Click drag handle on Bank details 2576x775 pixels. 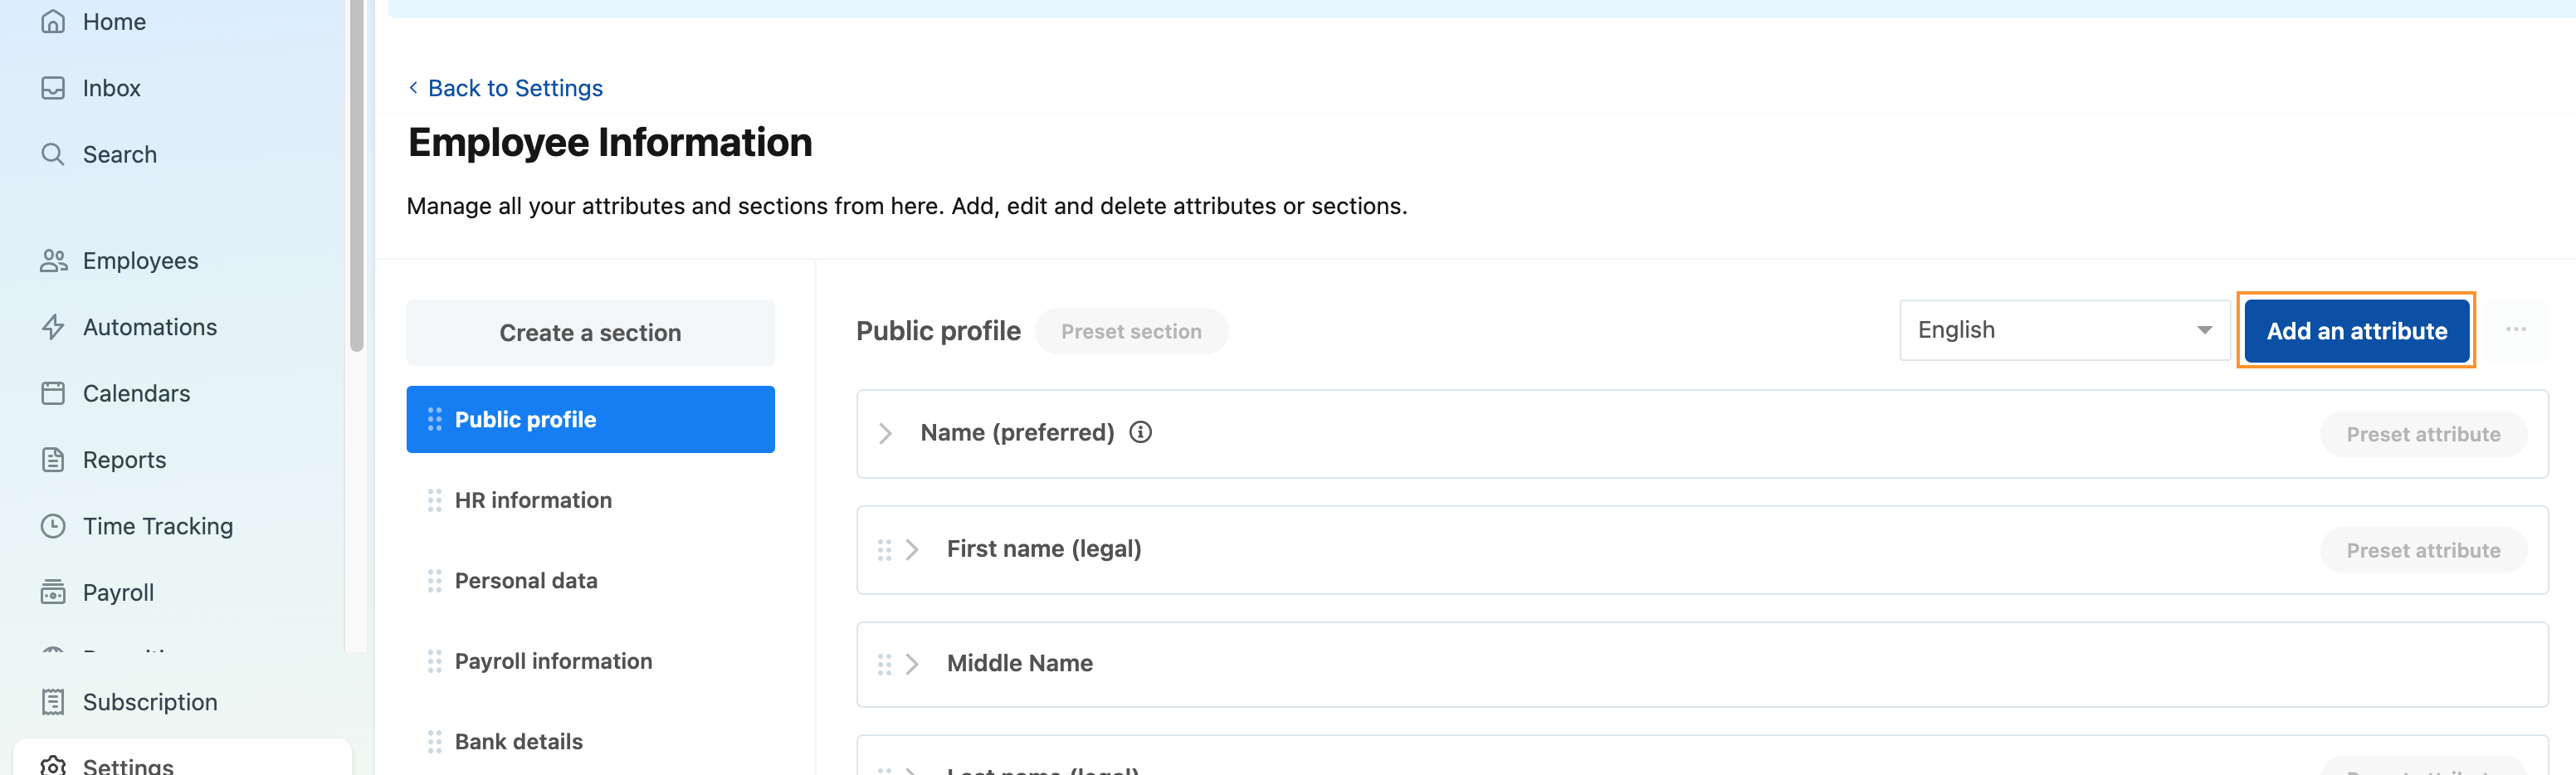click(434, 742)
